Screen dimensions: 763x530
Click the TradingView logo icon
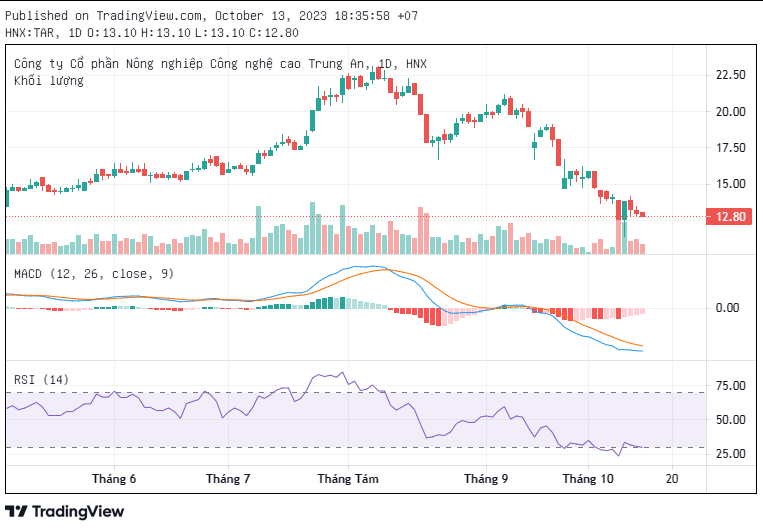pos(17,511)
